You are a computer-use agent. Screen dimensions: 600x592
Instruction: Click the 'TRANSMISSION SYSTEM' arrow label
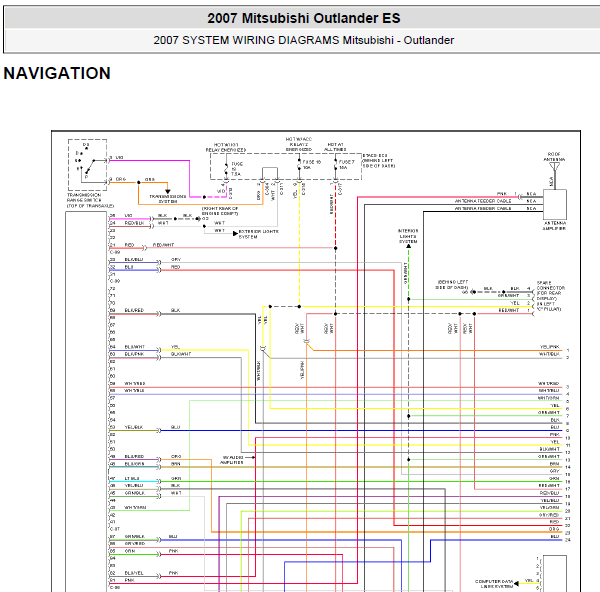pyautogui.click(x=168, y=199)
